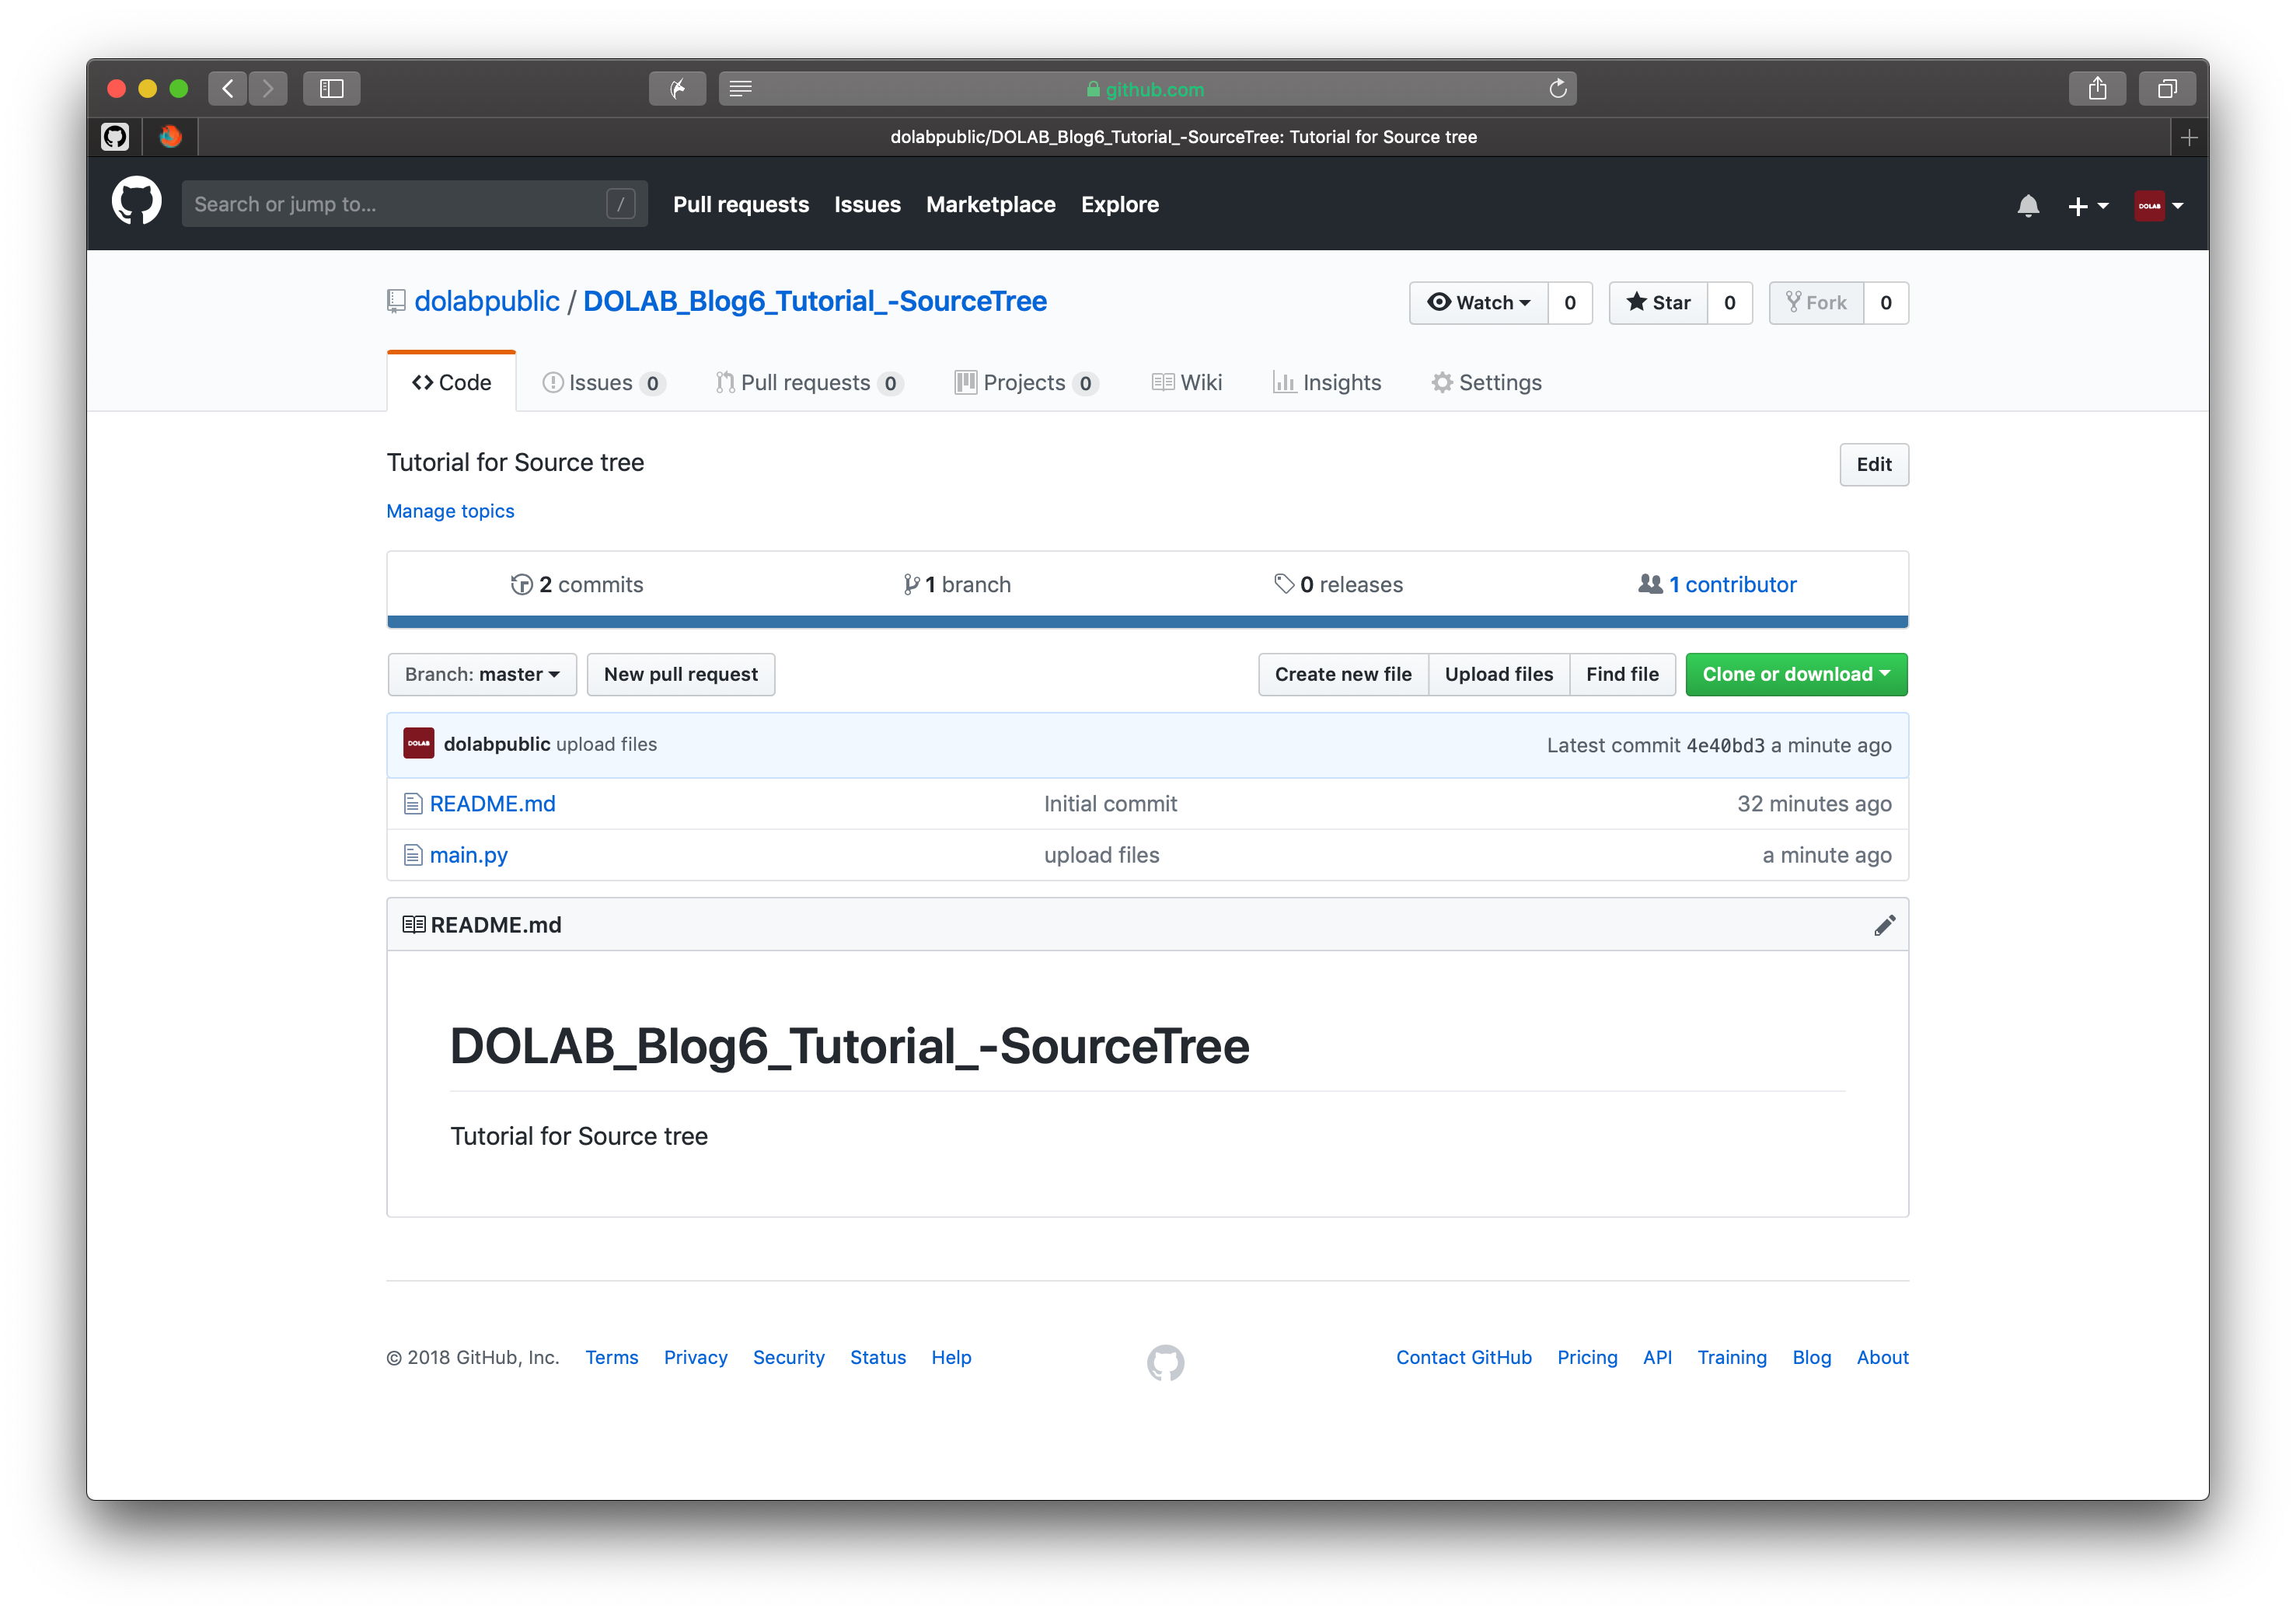Toggle the Safari sidebar
The image size is (2296, 1615).
coord(330,88)
